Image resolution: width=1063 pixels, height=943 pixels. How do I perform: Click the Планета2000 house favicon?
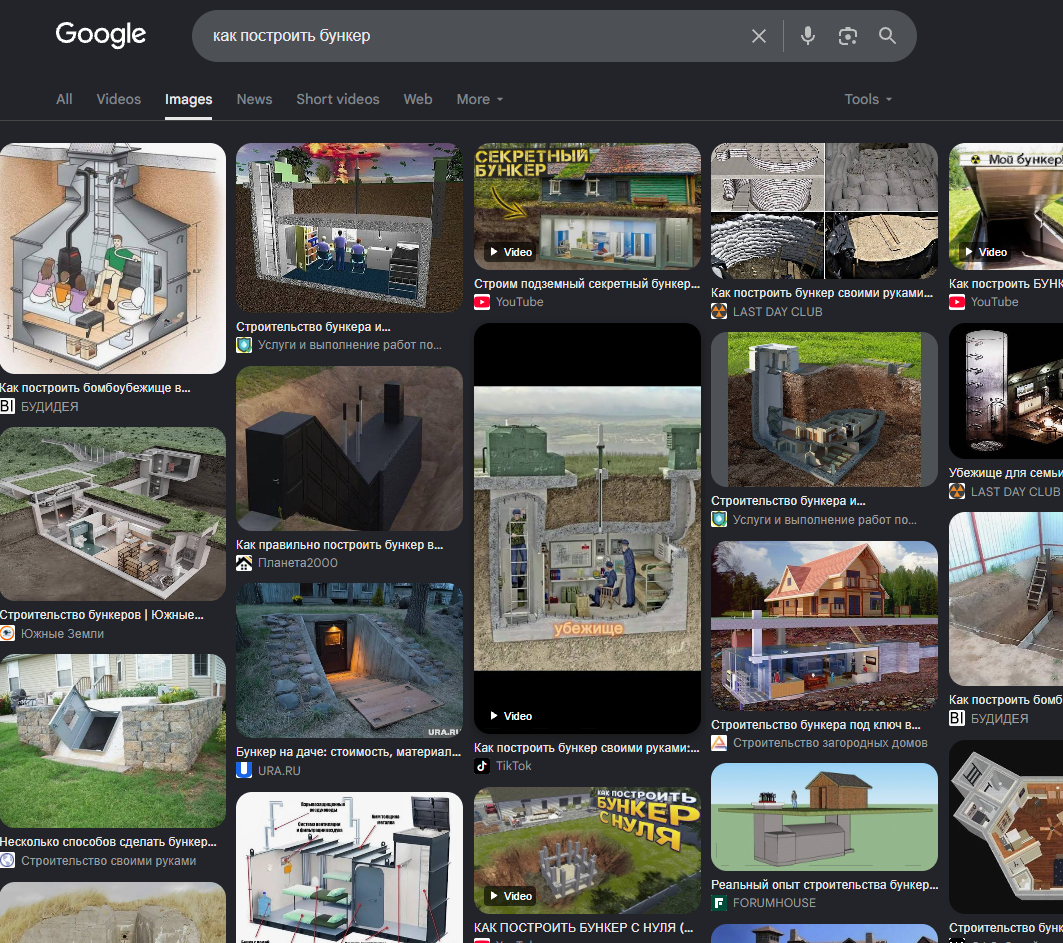pos(244,563)
